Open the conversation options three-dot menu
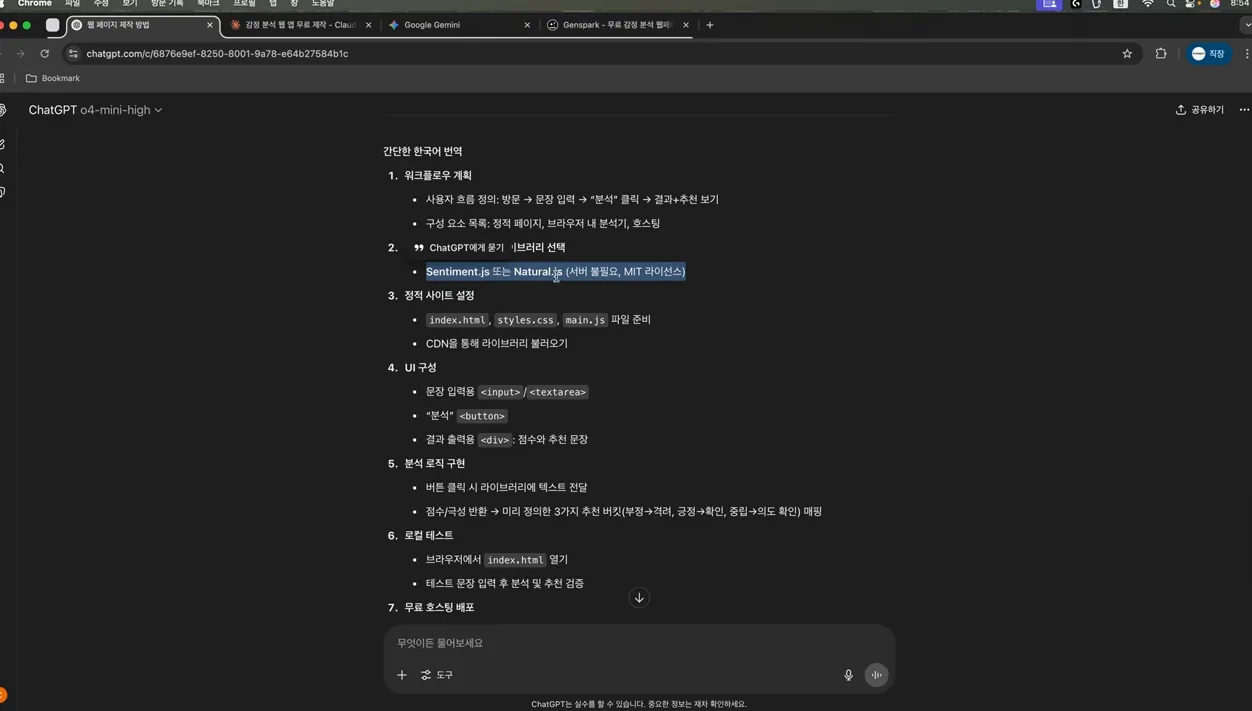The width and height of the screenshot is (1252, 711). [1244, 110]
